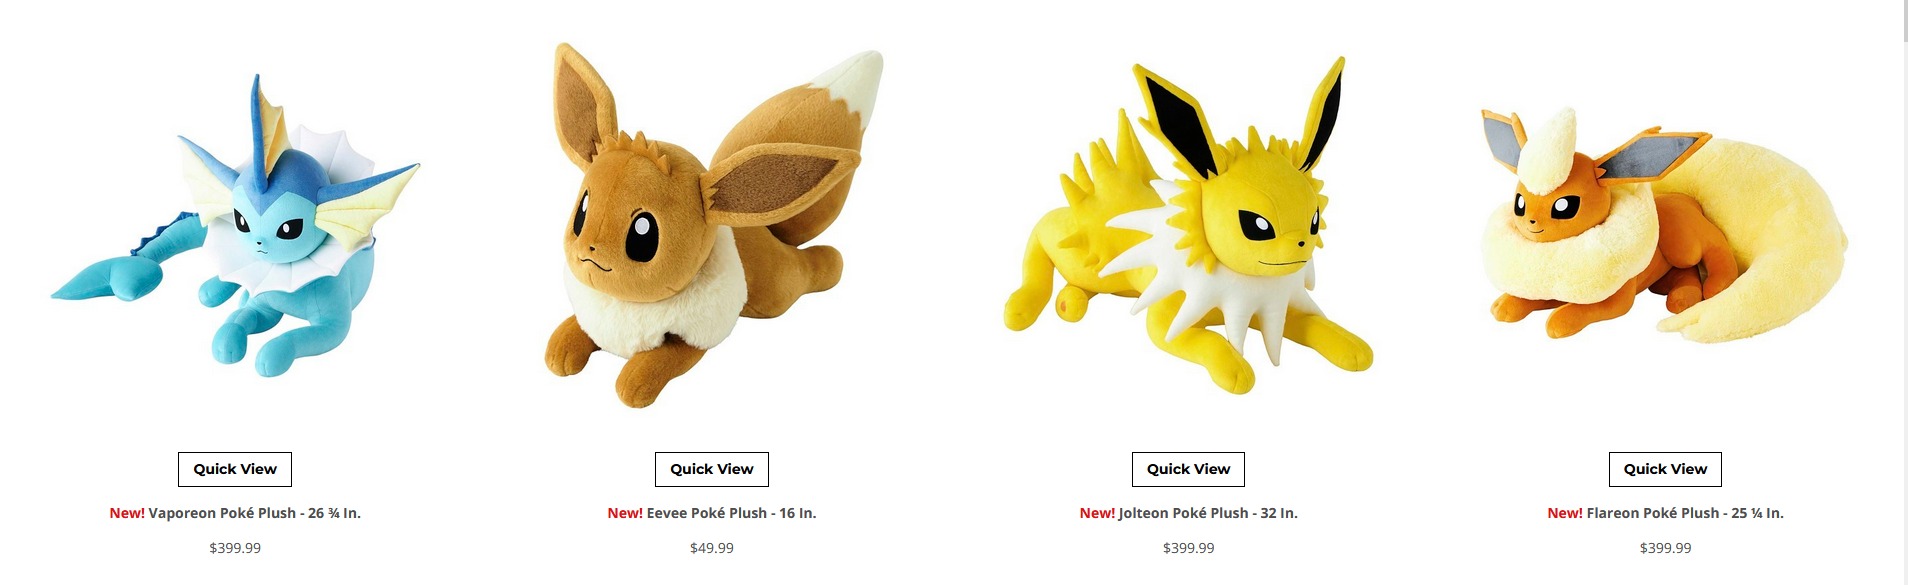The image size is (1908, 585).
Task: Open the Jolteon plush product image
Action: tap(1188, 225)
